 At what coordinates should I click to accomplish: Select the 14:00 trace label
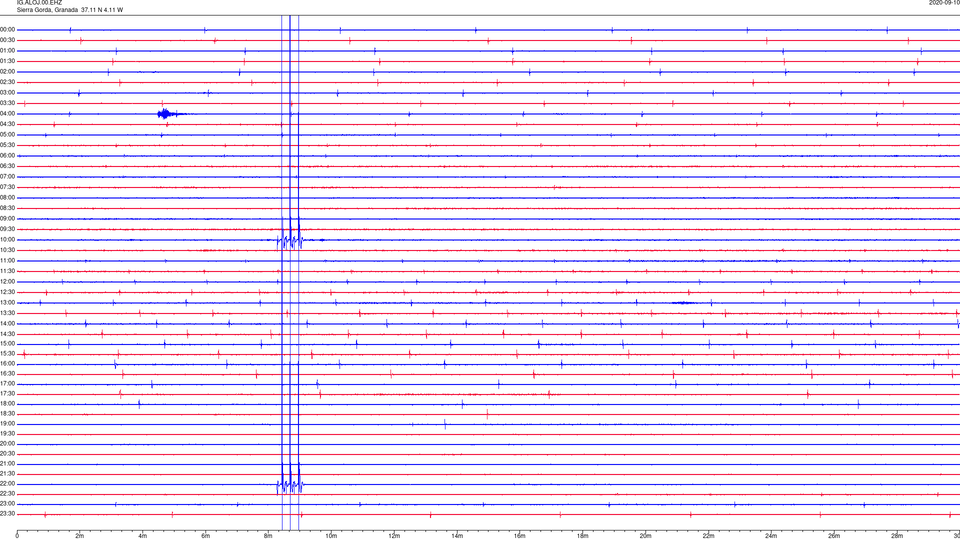pos(8,324)
